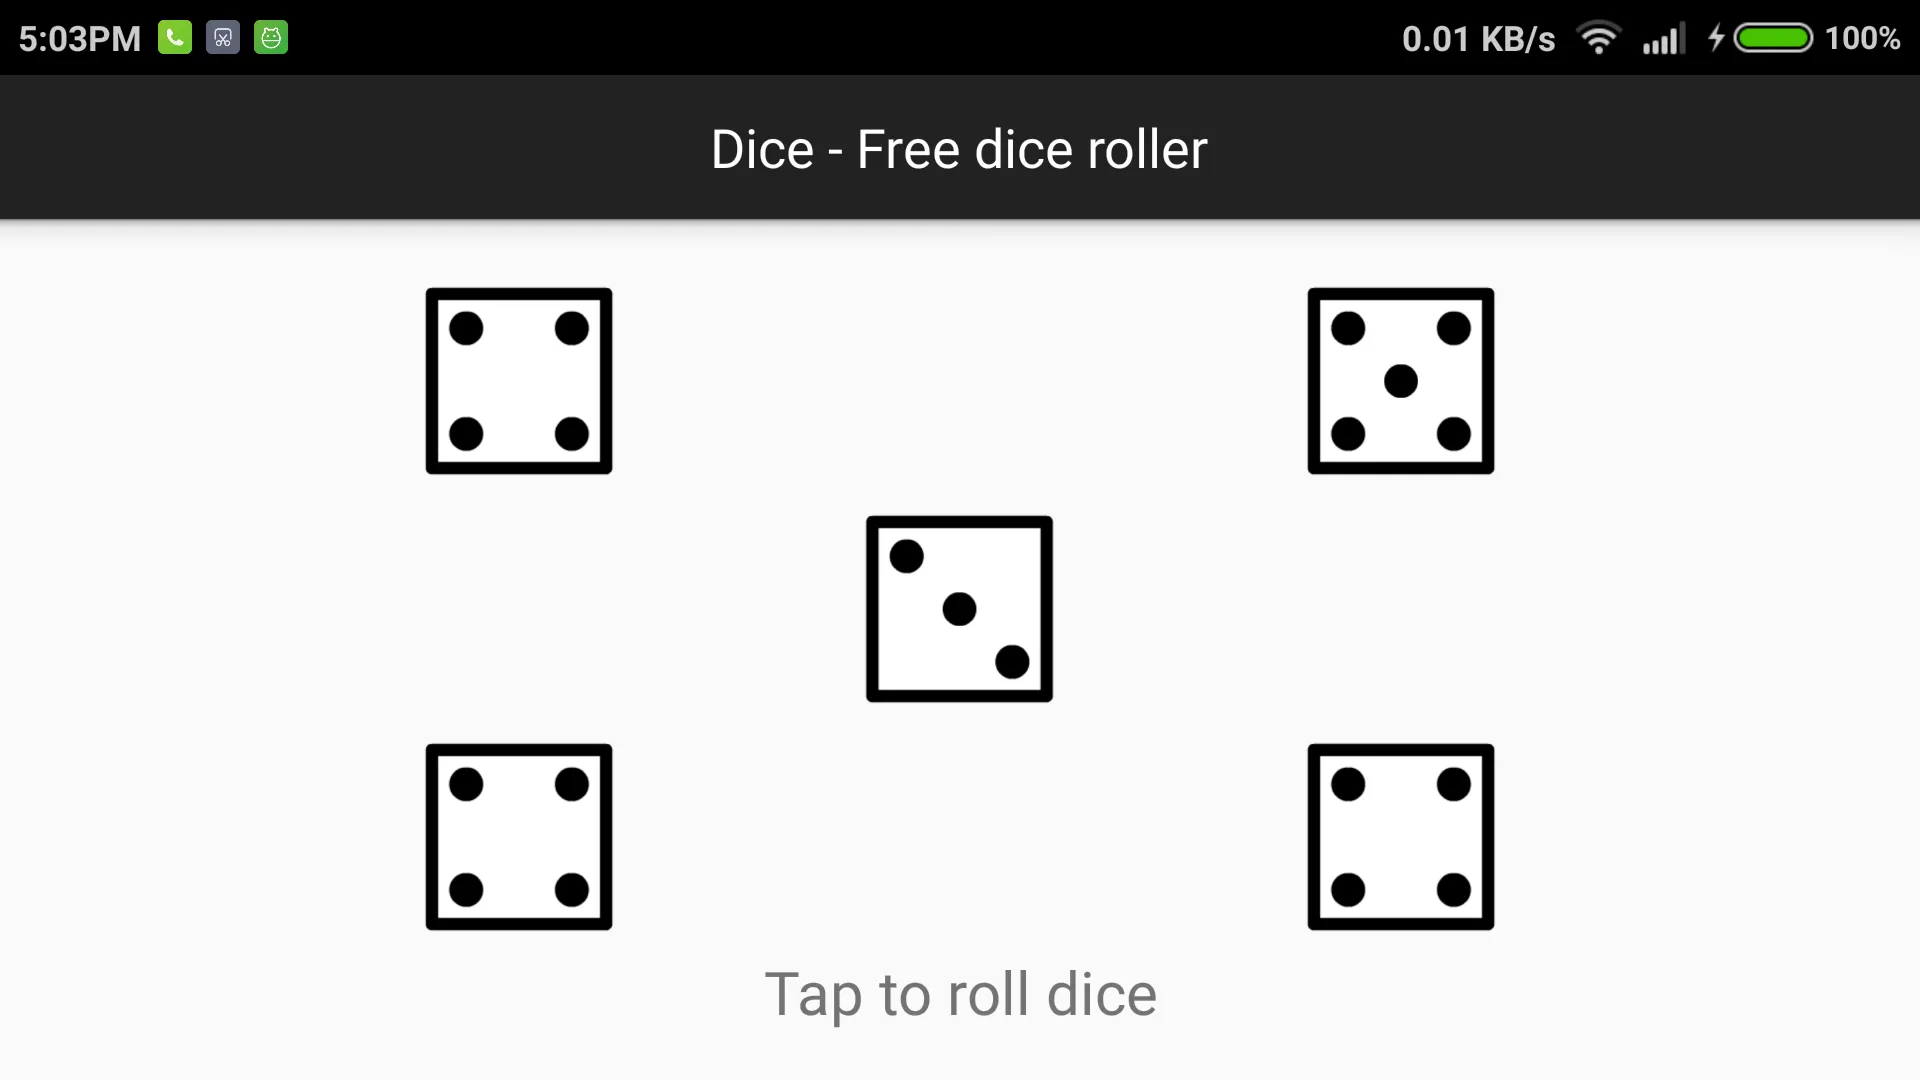Image resolution: width=1920 pixels, height=1080 pixels.
Task: Select the top-left four-dot die face
Action: [518, 380]
